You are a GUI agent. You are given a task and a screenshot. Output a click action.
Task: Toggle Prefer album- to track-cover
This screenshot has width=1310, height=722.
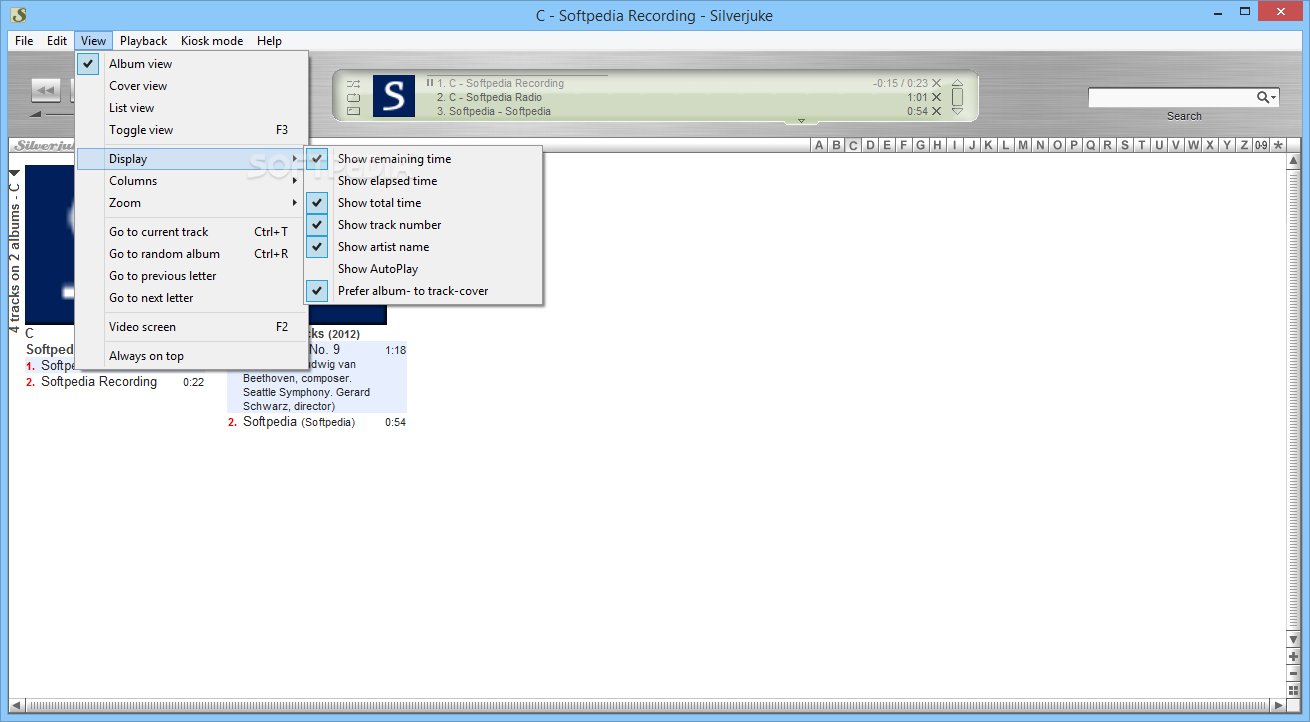coord(424,291)
